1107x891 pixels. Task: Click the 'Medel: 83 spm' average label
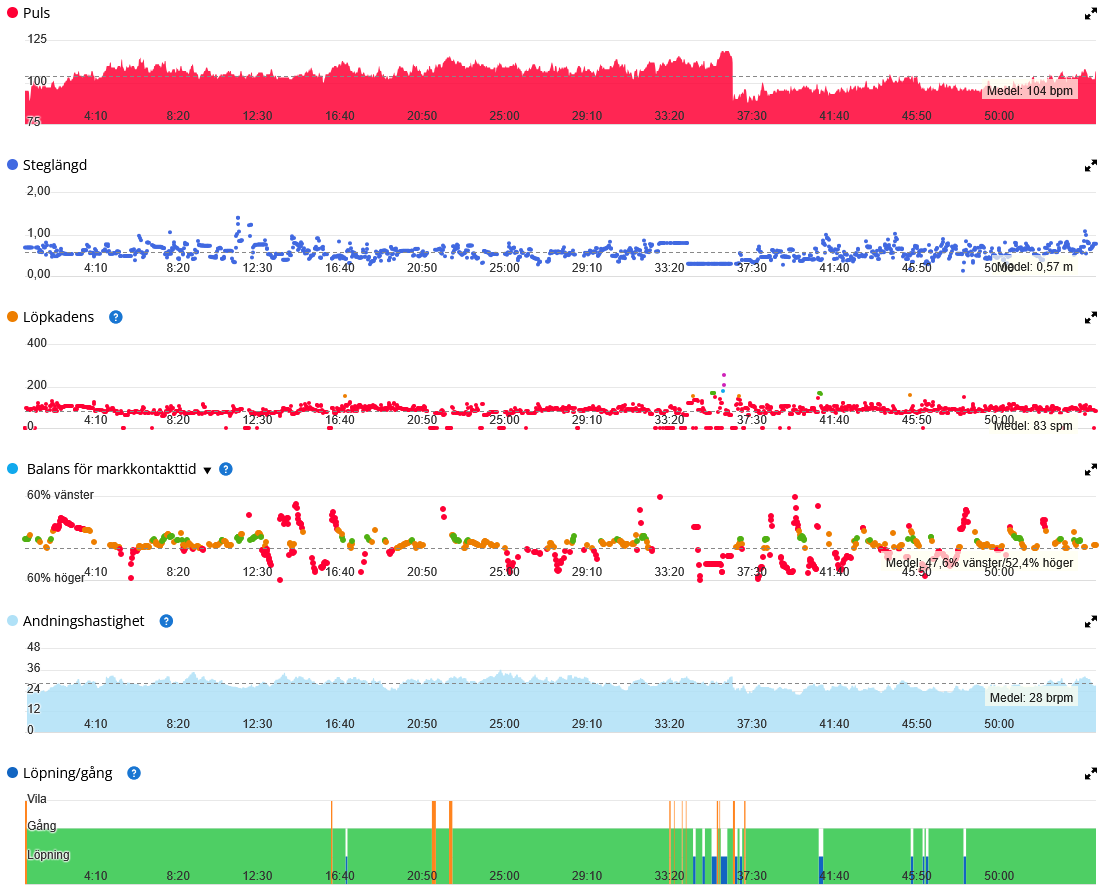pos(1034,426)
